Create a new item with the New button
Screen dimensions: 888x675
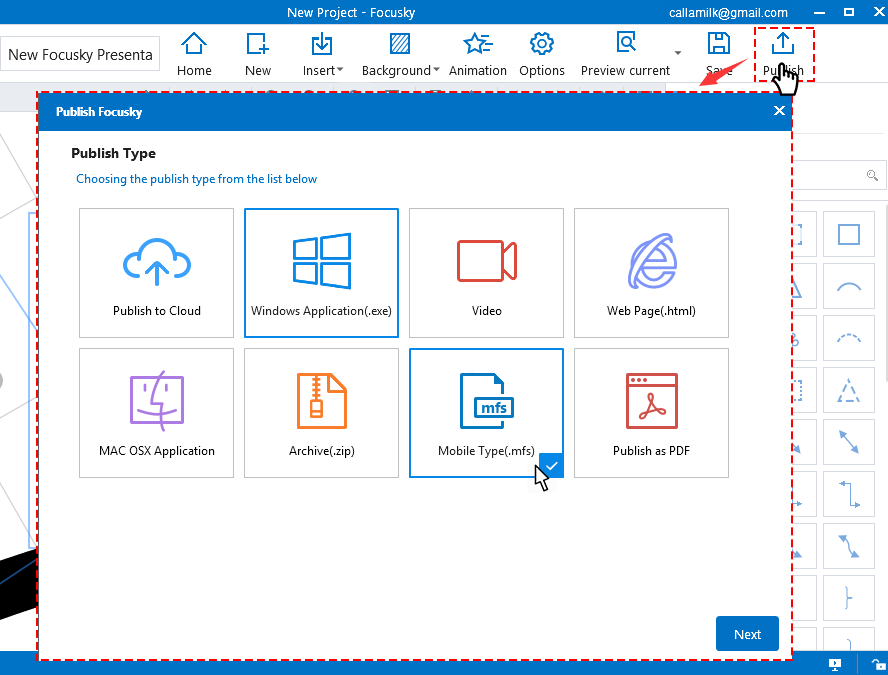point(258,54)
